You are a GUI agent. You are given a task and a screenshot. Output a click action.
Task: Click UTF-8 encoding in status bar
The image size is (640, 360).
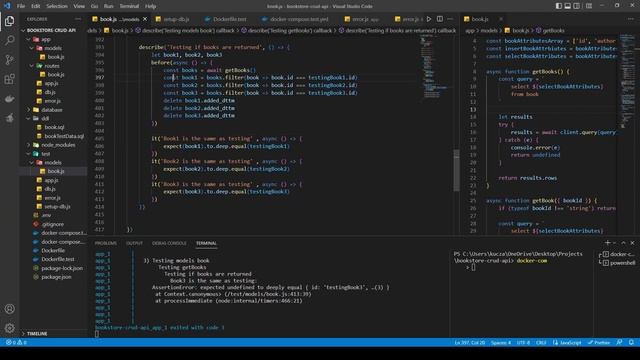coord(523,342)
